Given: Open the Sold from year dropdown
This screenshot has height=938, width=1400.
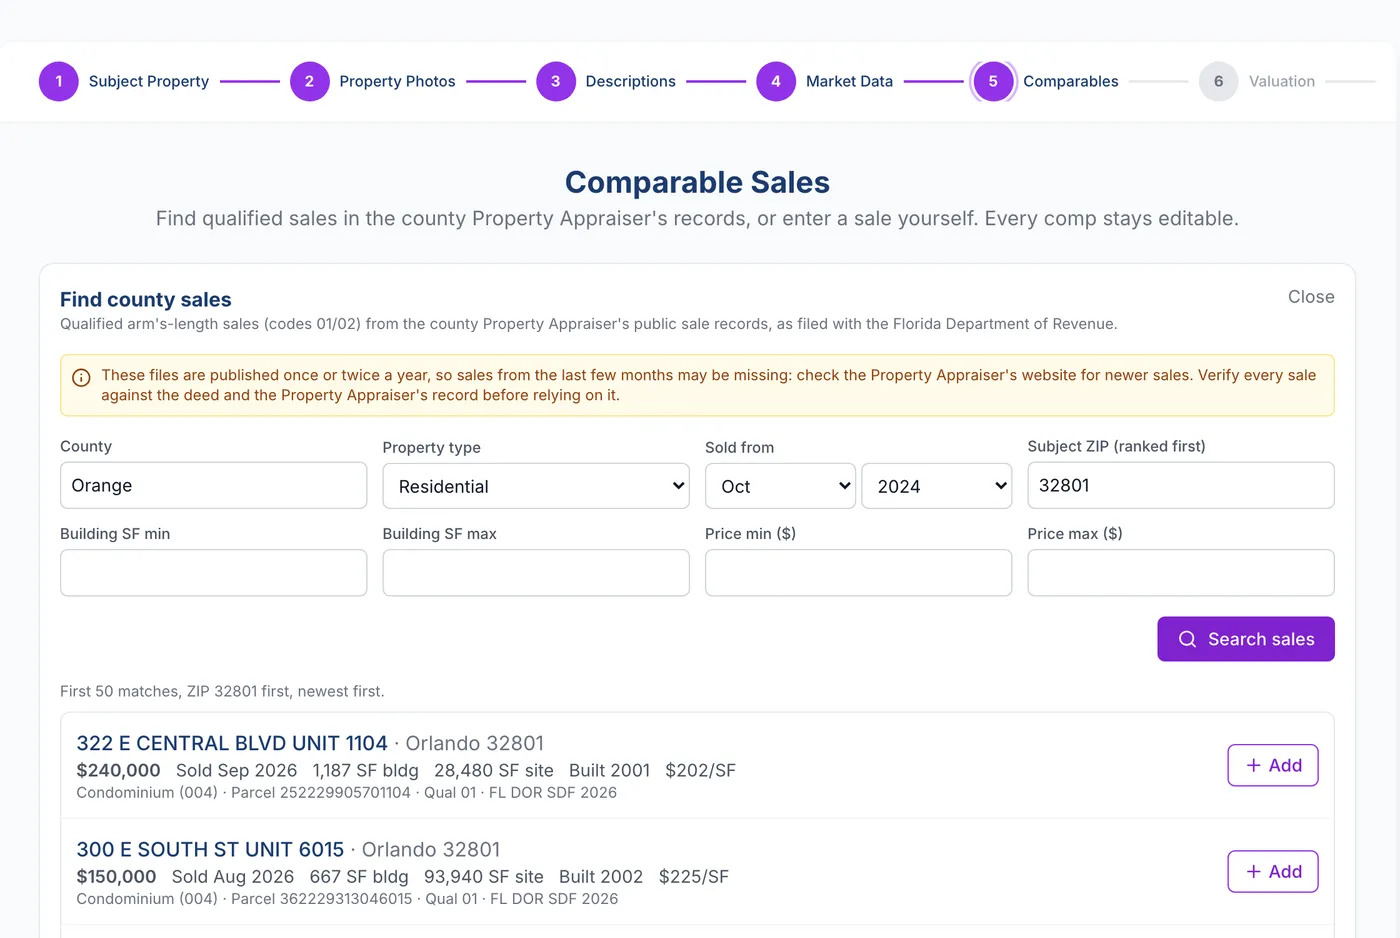Looking at the screenshot, I should click(936, 486).
